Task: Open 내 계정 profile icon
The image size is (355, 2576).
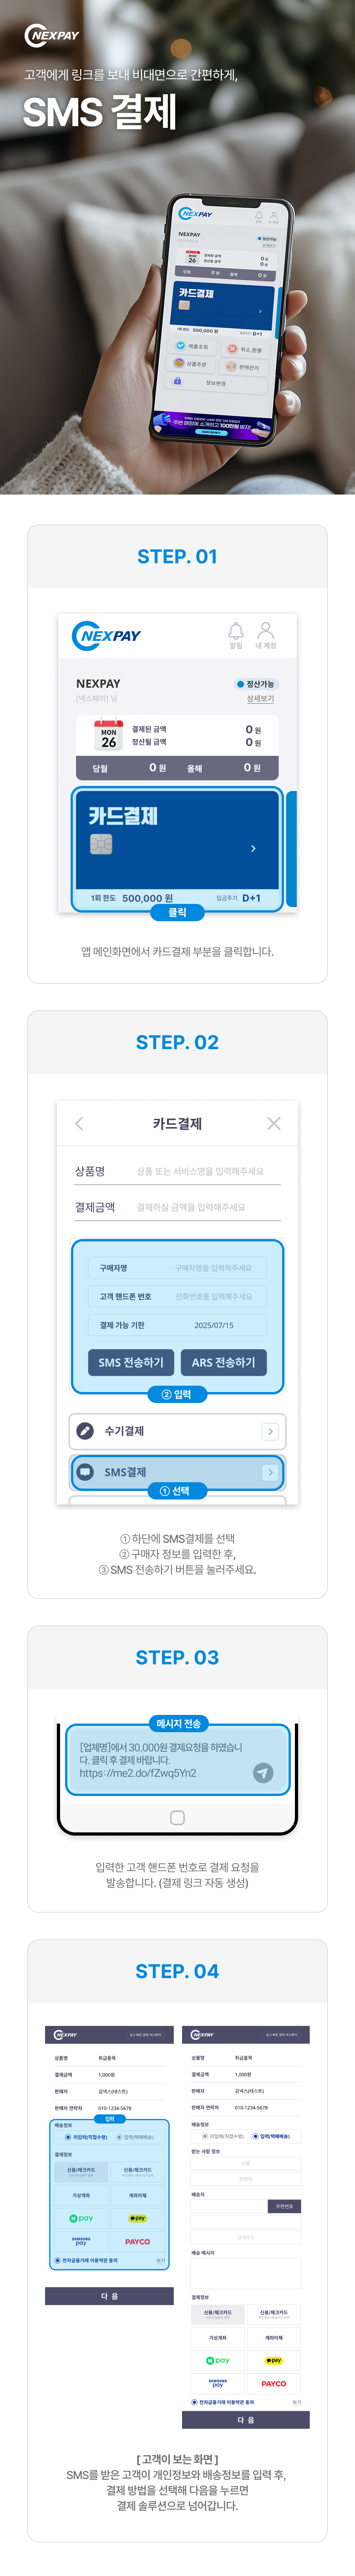Action: click(x=265, y=631)
